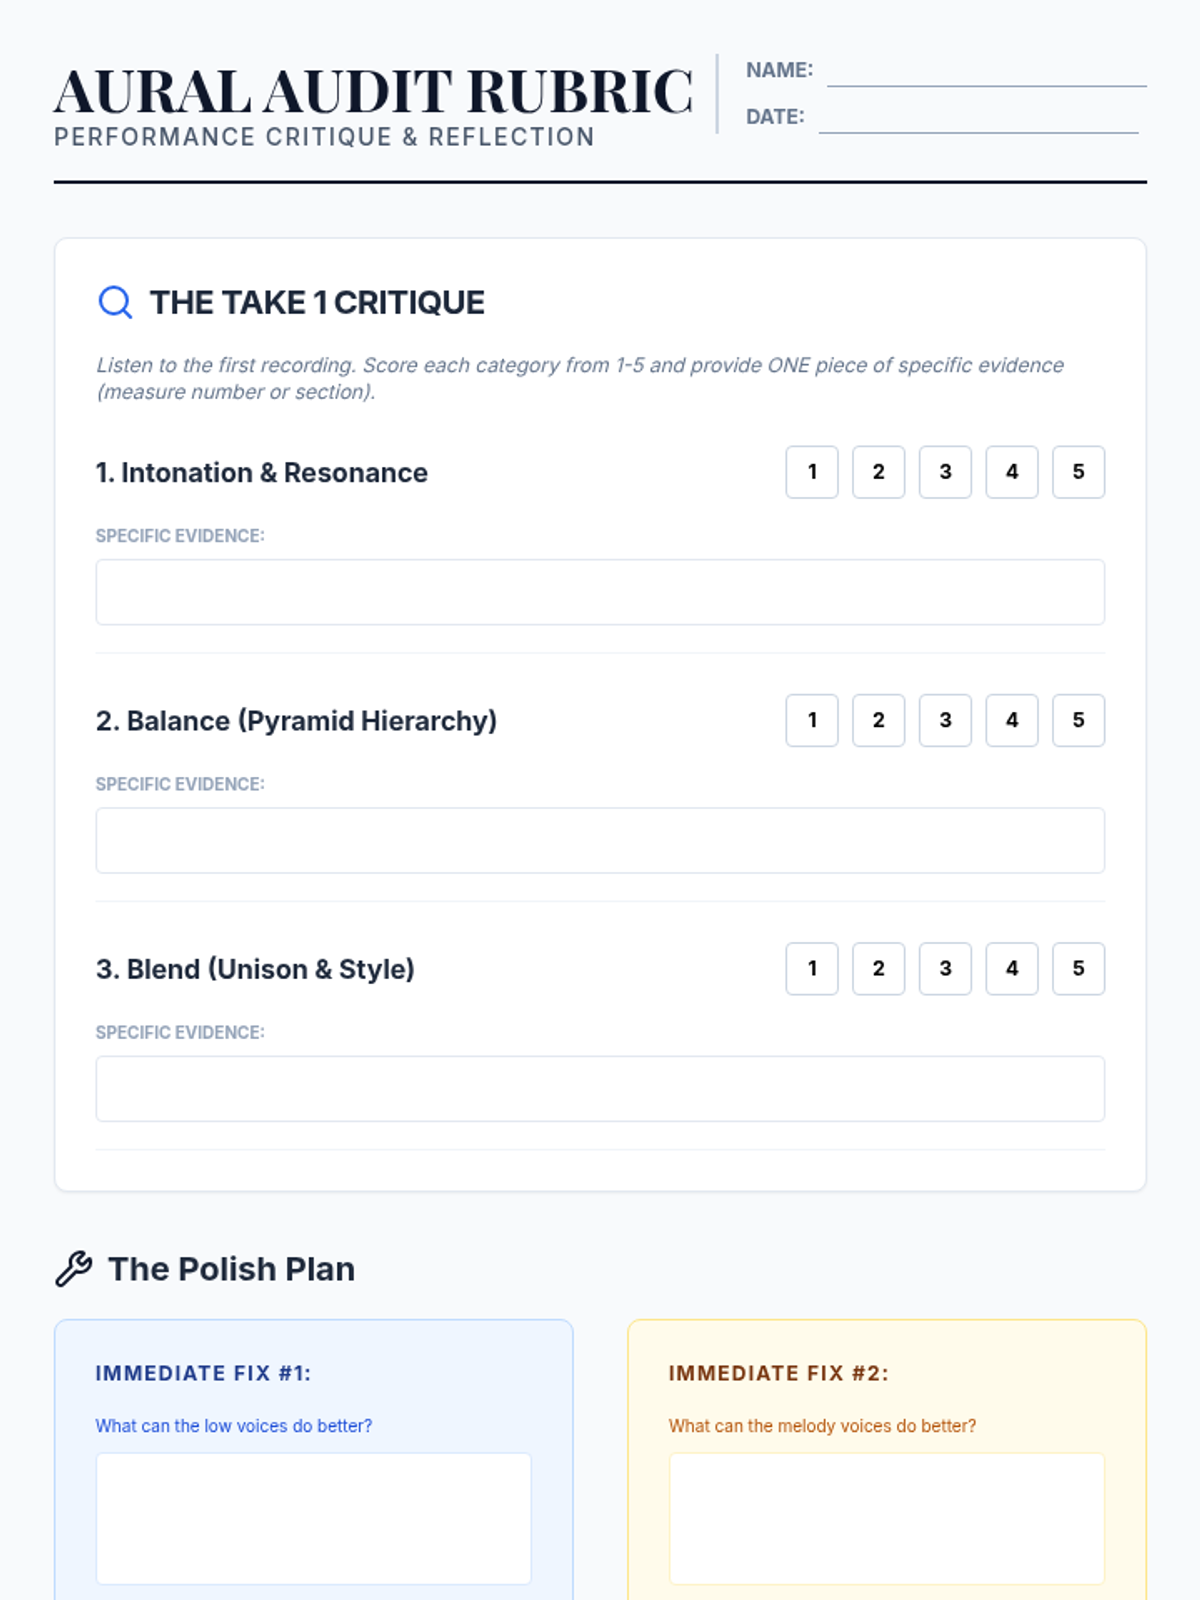Select score 1 for Intonation & Resonance
The height and width of the screenshot is (1600, 1200).
pyautogui.click(x=812, y=472)
